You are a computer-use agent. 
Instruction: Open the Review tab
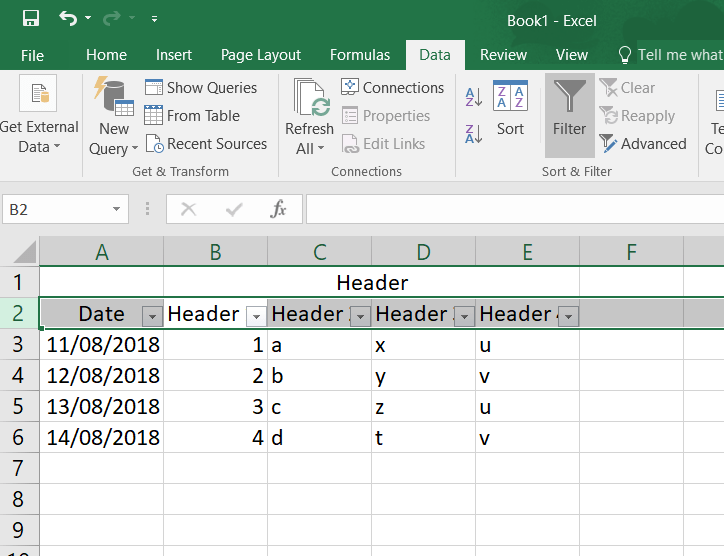pyautogui.click(x=503, y=55)
